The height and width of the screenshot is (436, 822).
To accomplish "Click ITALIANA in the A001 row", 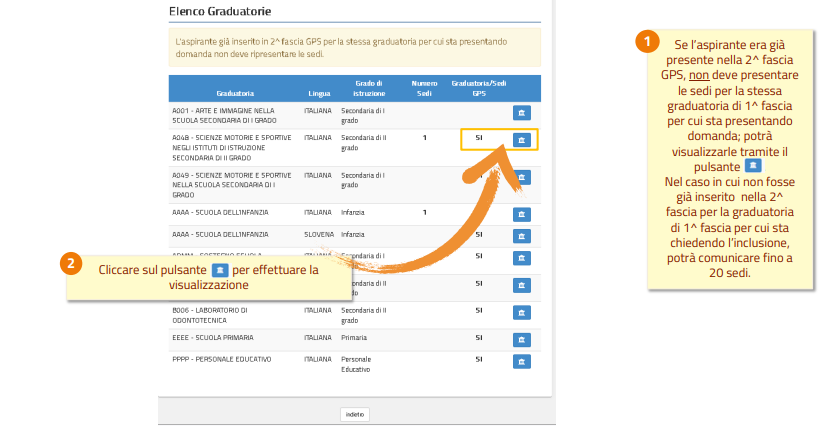I will pyautogui.click(x=318, y=111).
